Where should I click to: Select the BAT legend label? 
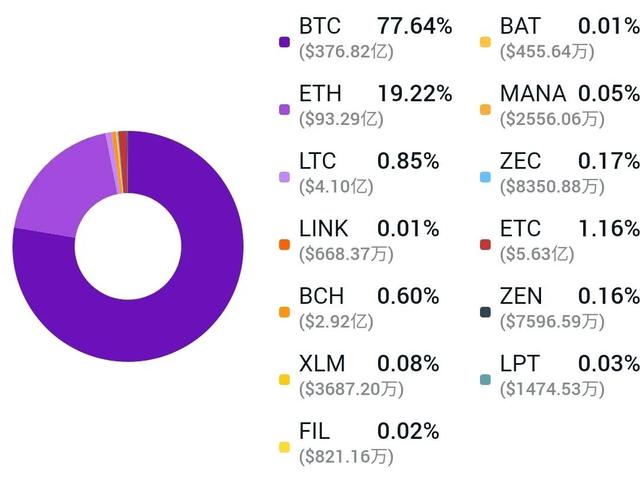click(520, 26)
